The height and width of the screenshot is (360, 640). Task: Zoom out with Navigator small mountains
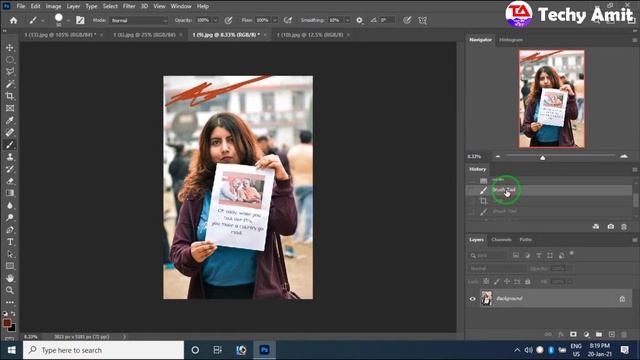coord(498,156)
